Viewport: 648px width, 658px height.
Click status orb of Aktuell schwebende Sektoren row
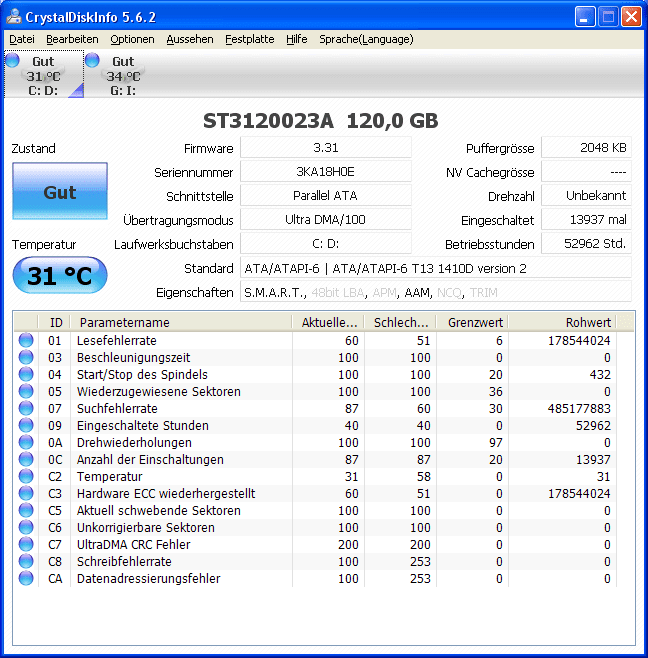coord(26,510)
